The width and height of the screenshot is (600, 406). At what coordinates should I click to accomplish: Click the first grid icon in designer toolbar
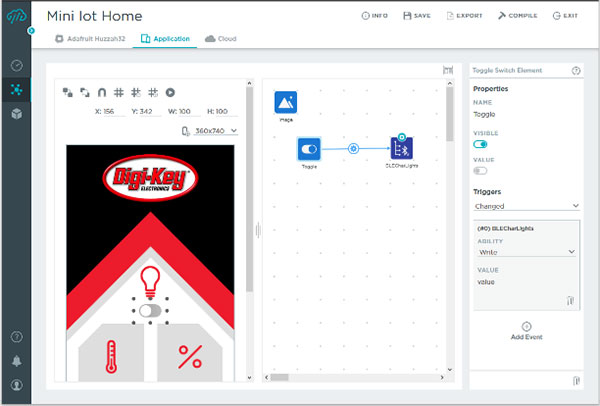pyautogui.click(x=119, y=92)
